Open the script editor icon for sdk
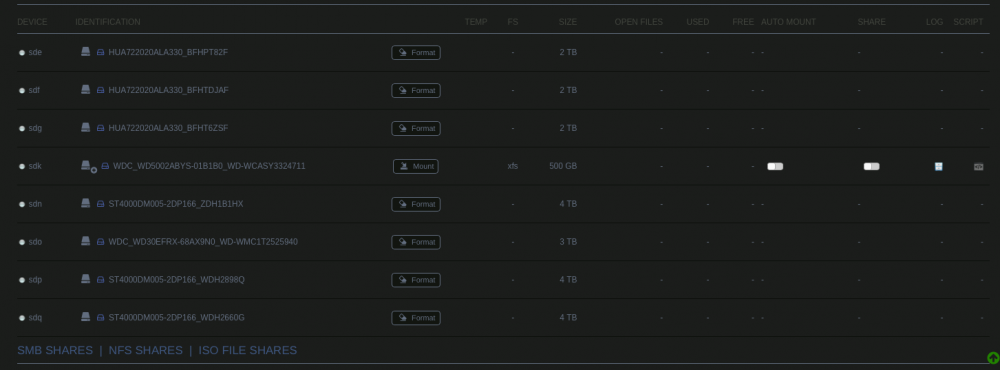 pos(978,166)
